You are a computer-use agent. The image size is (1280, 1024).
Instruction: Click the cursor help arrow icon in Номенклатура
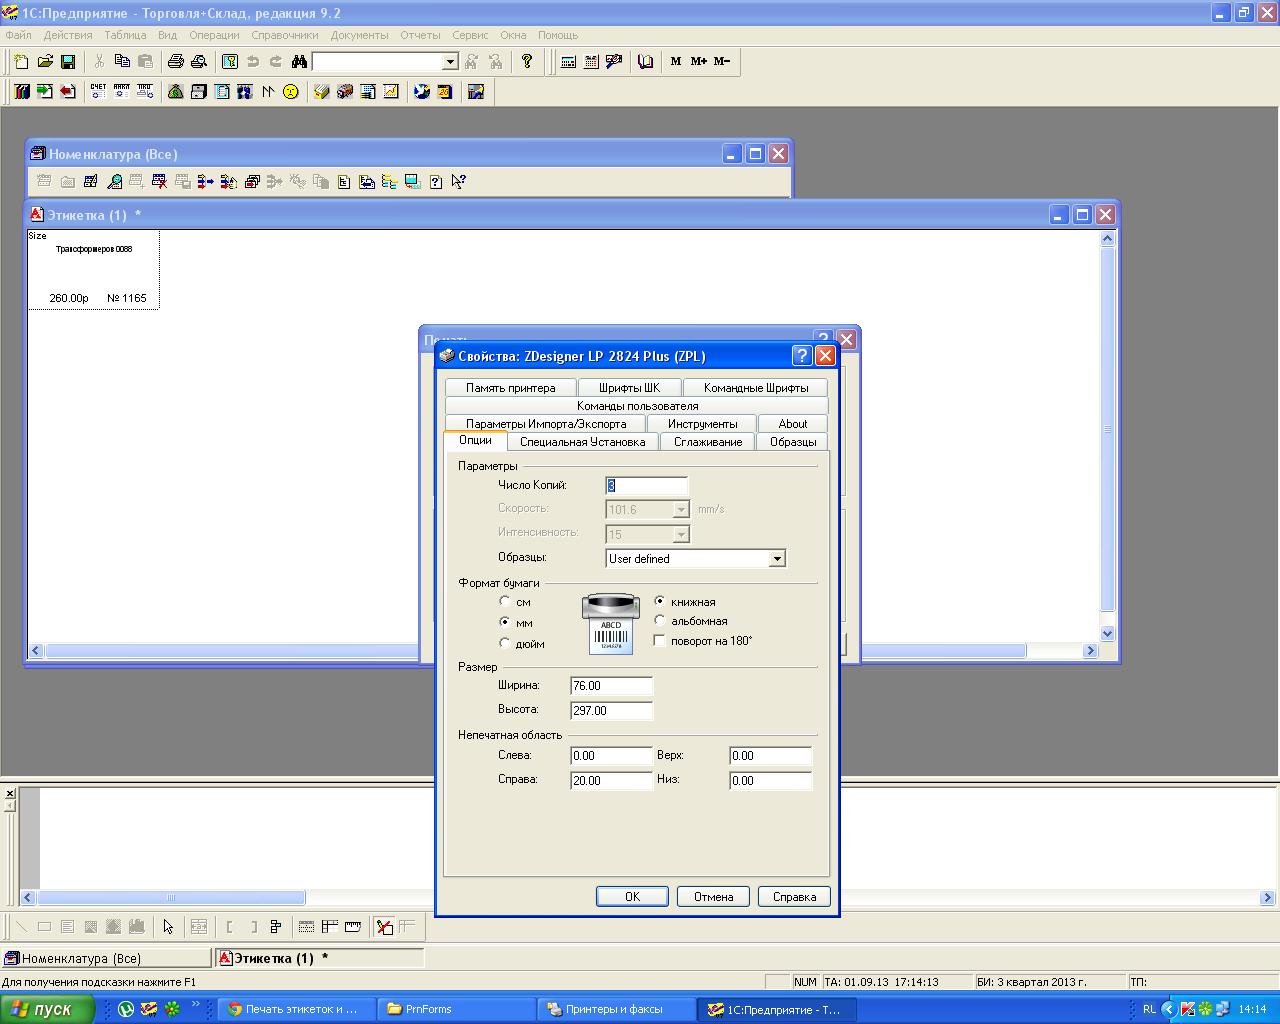(x=458, y=182)
